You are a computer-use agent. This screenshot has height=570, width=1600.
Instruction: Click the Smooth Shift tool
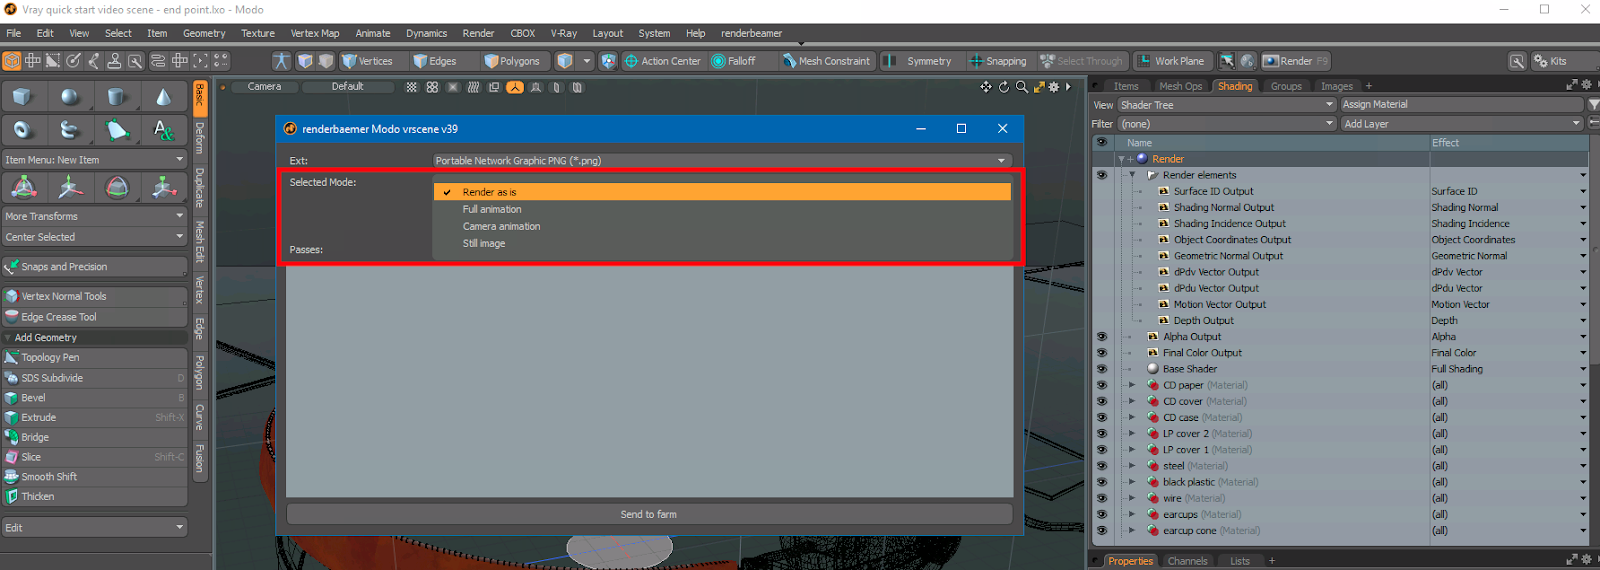94,477
